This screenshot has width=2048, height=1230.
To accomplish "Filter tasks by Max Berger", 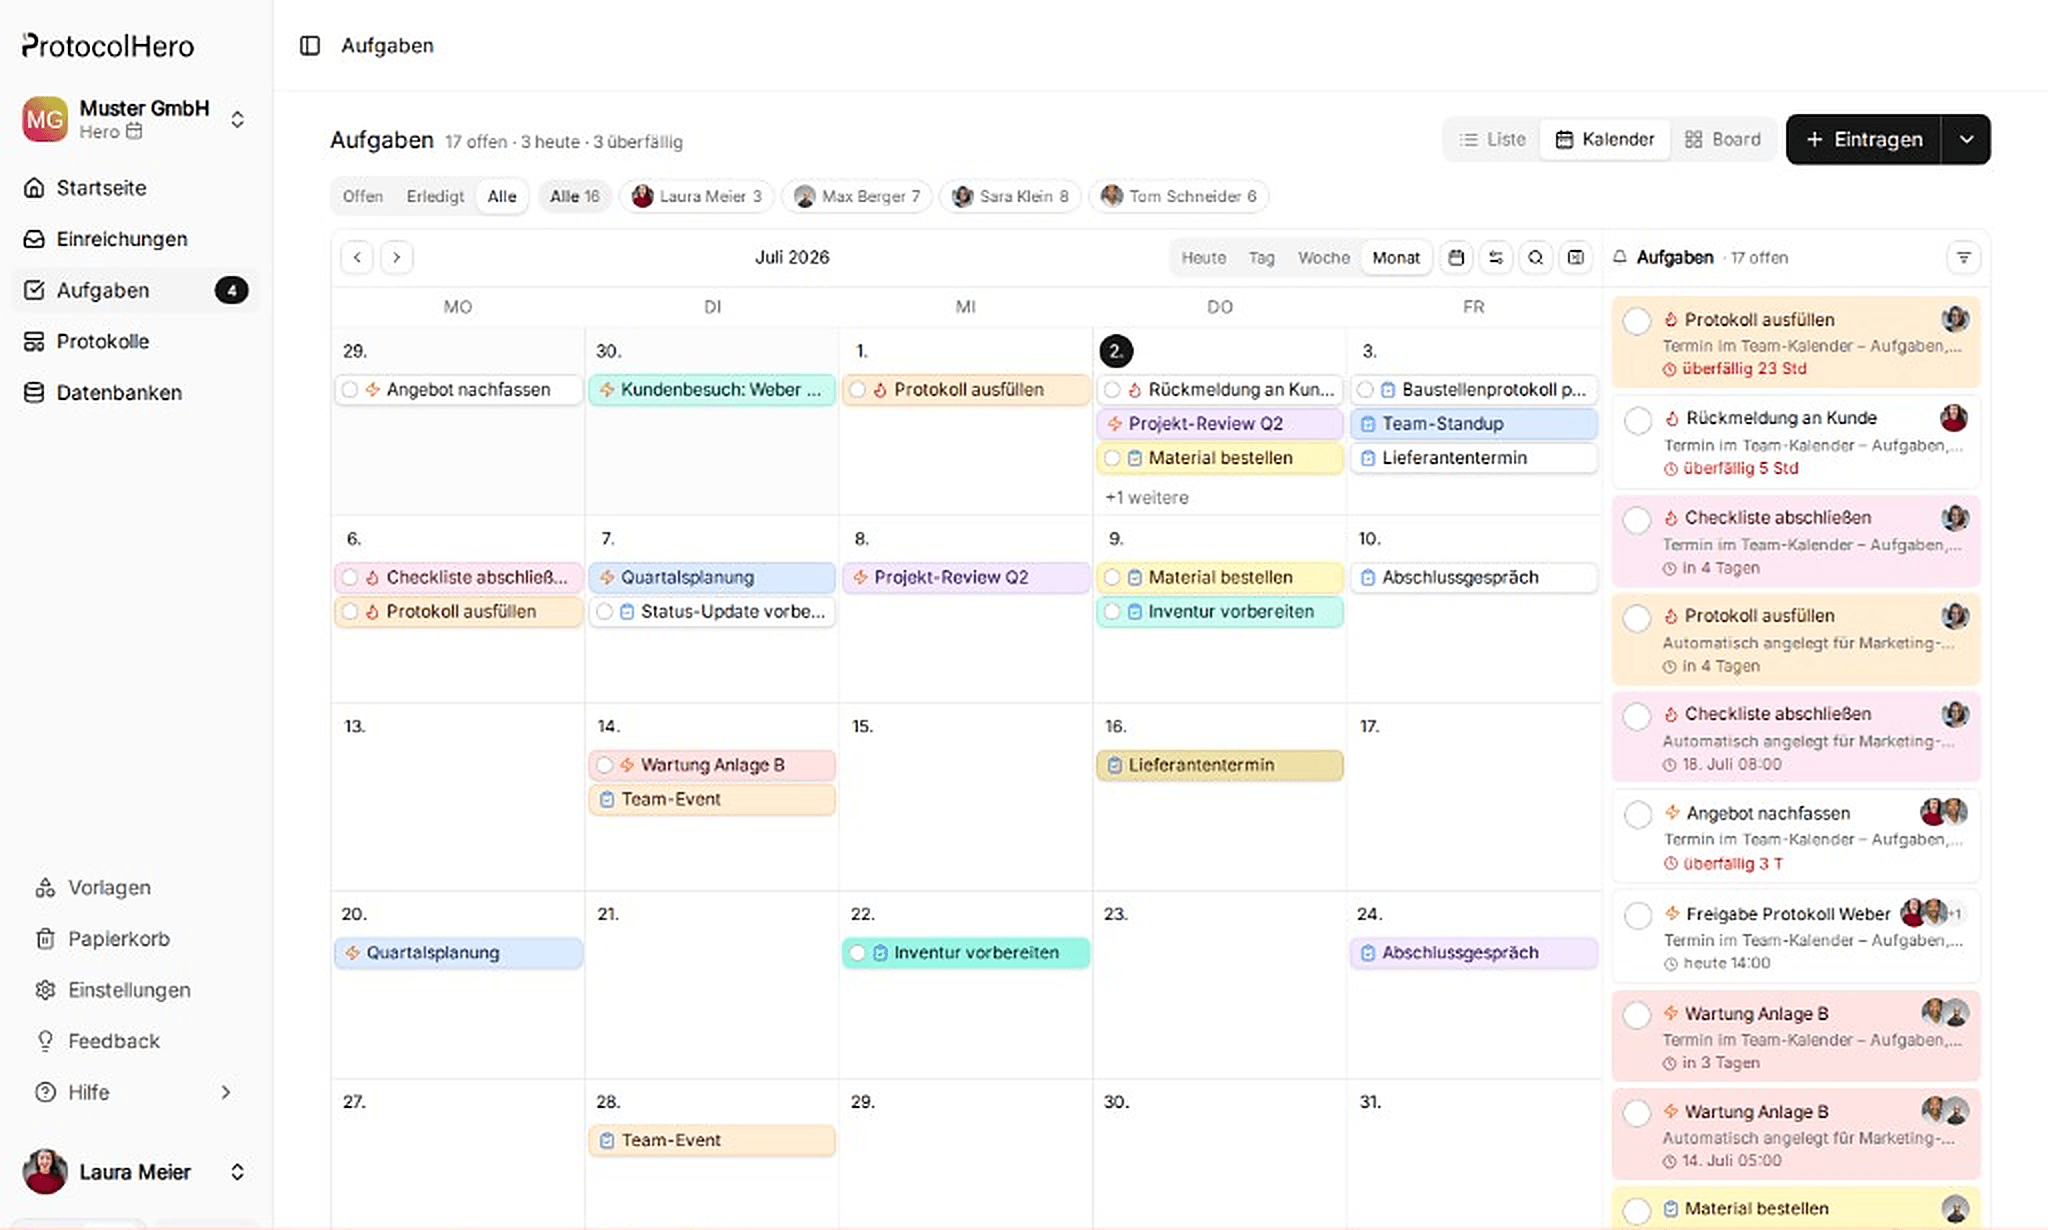I will click(857, 196).
